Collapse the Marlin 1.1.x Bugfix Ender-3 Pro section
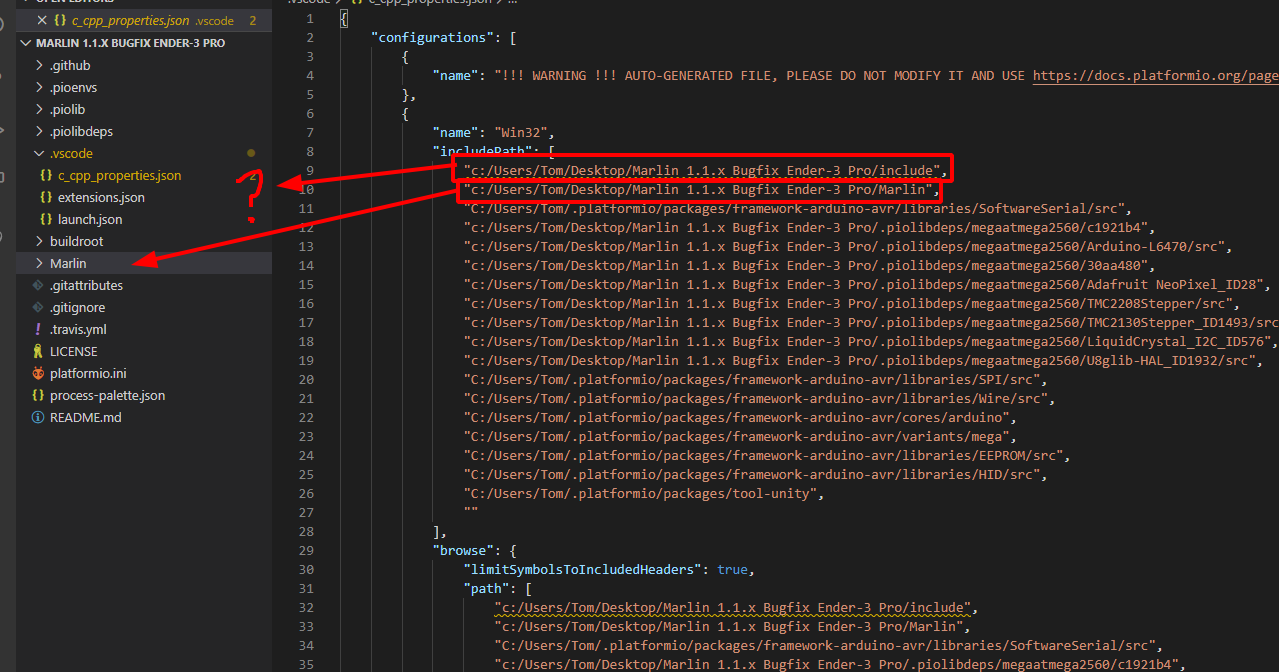 [x=27, y=44]
